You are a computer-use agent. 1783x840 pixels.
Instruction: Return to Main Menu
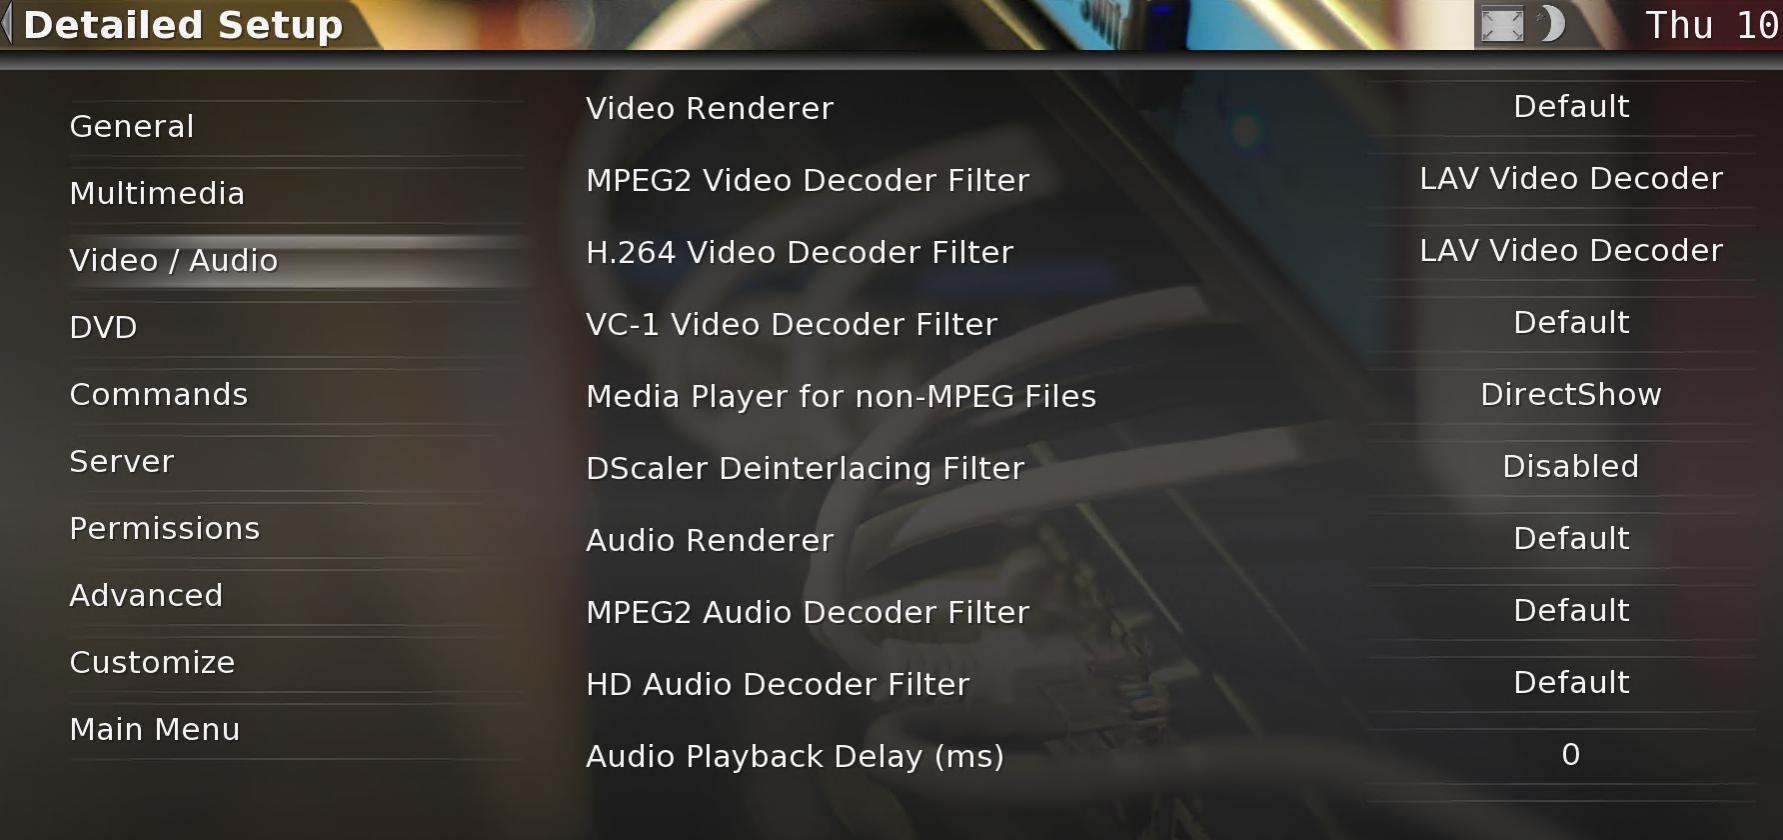click(x=296, y=730)
